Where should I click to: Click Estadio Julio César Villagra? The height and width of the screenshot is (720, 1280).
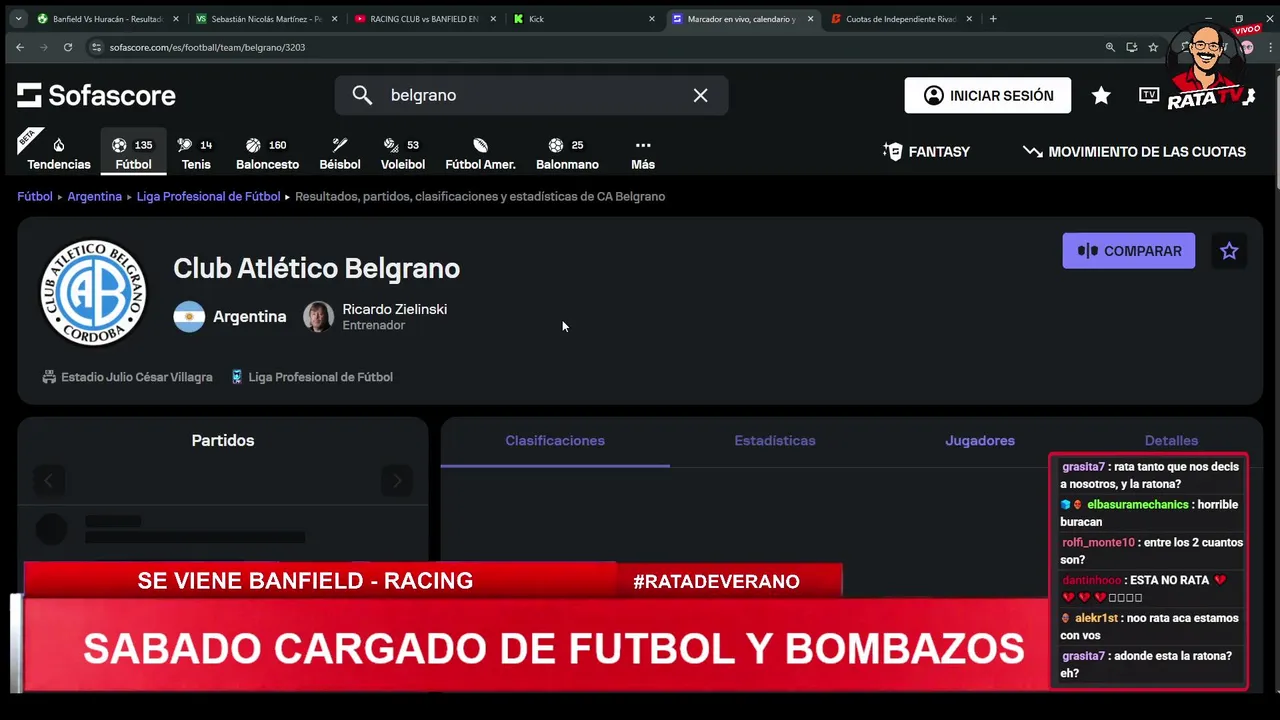coord(137,378)
